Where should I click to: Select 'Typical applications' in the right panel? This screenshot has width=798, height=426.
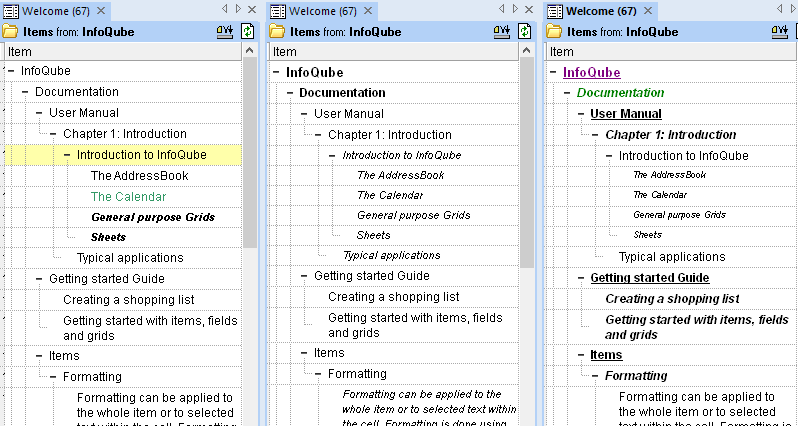672,257
